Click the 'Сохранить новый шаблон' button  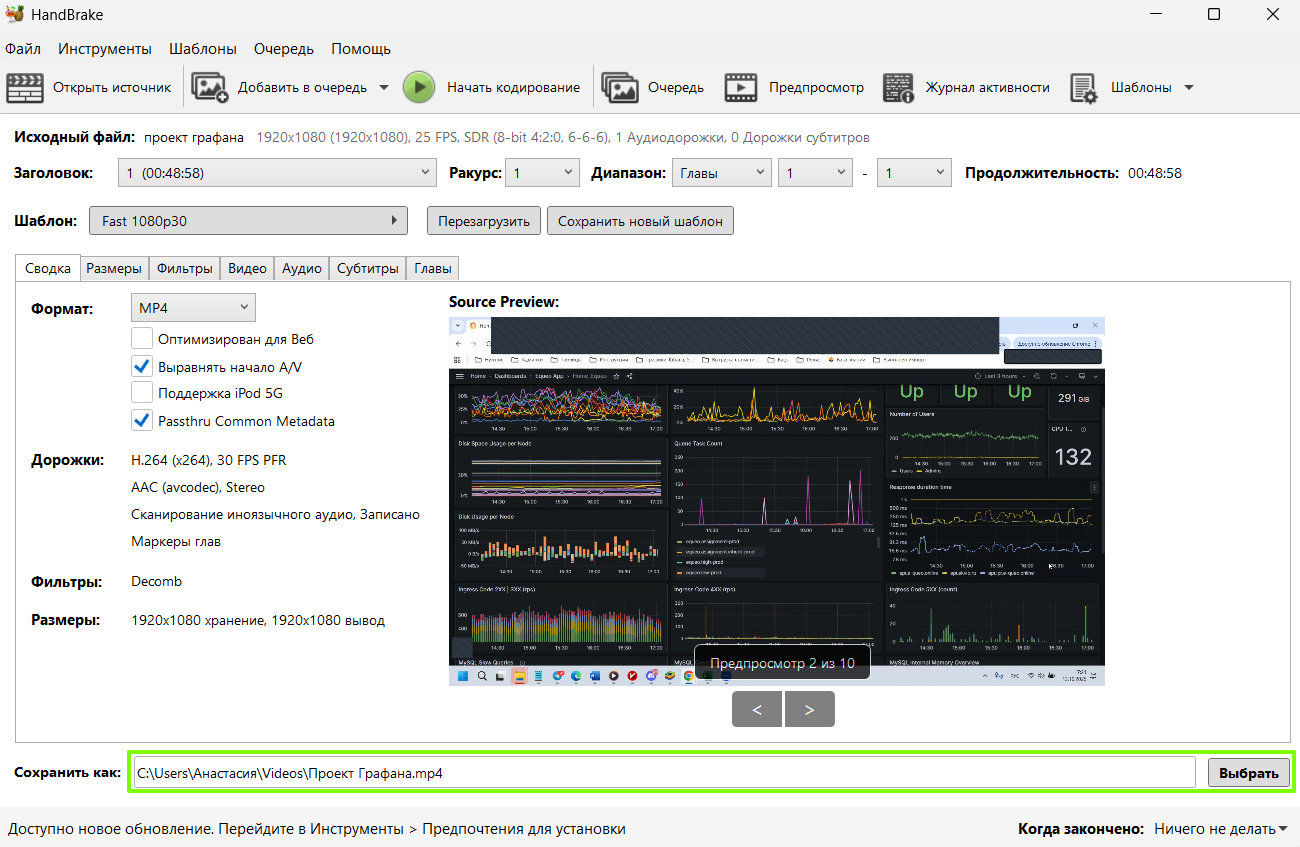(640, 220)
